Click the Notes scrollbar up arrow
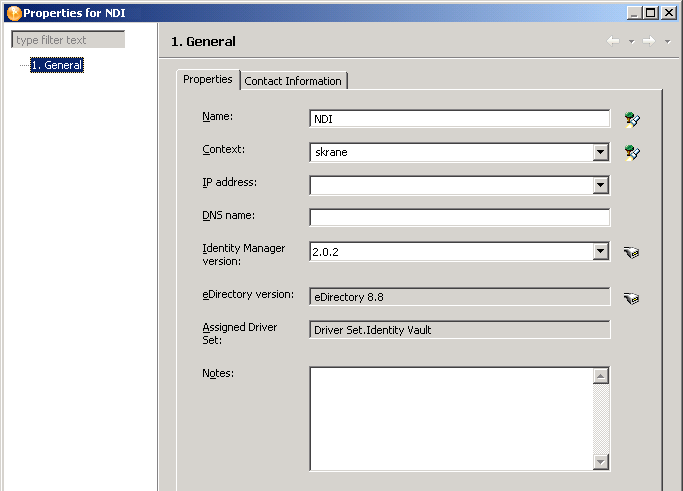The image size is (683, 491). click(601, 376)
